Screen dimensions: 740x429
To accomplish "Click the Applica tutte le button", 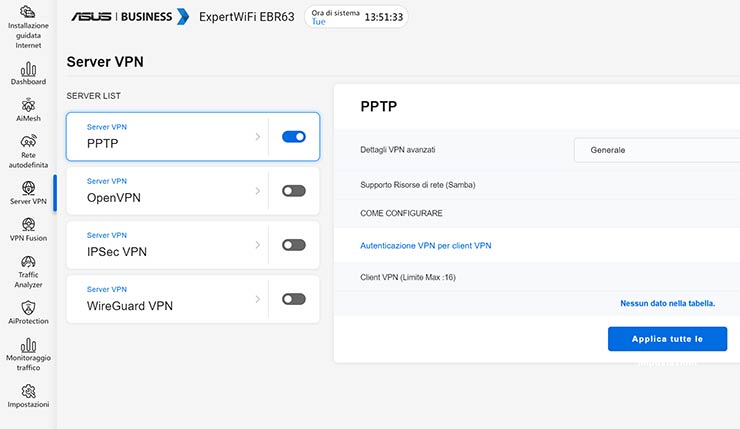I will pyautogui.click(x=667, y=339).
